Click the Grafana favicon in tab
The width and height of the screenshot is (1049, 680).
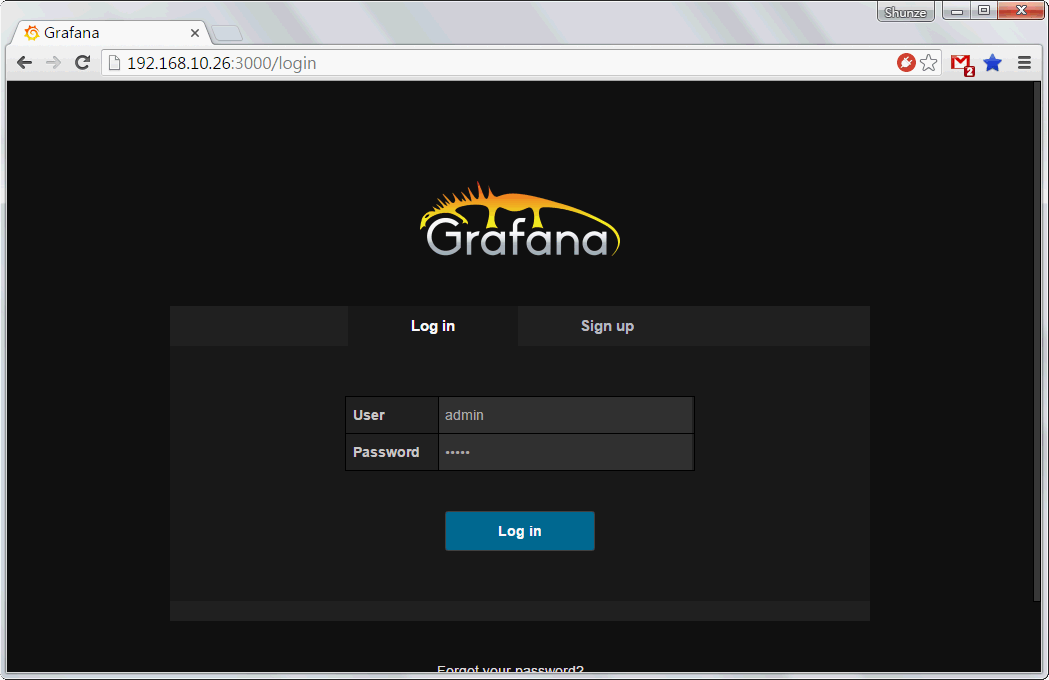(x=31, y=33)
